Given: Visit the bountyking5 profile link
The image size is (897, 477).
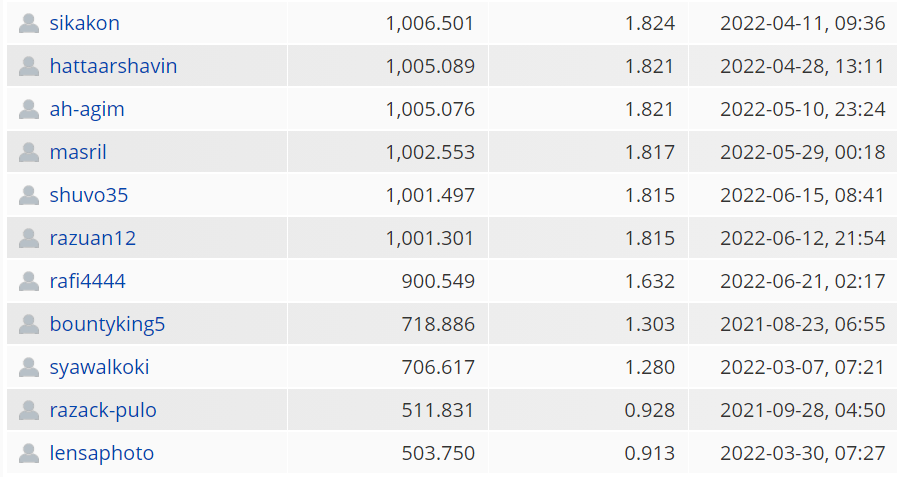Looking at the screenshot, I should tap(108, 324).
